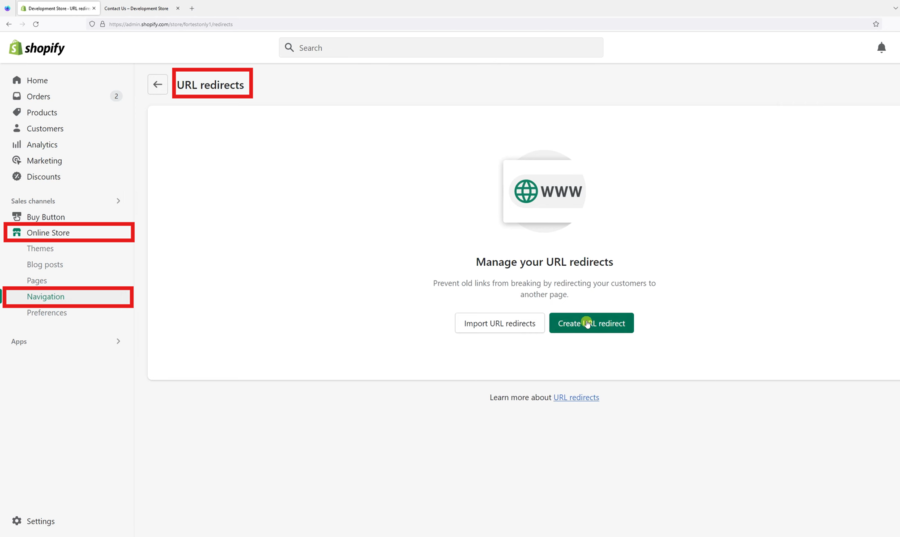This screenshot has width=900, height=537.
Task: Click into the Shopify search field
Action: (x=441, y=48)
